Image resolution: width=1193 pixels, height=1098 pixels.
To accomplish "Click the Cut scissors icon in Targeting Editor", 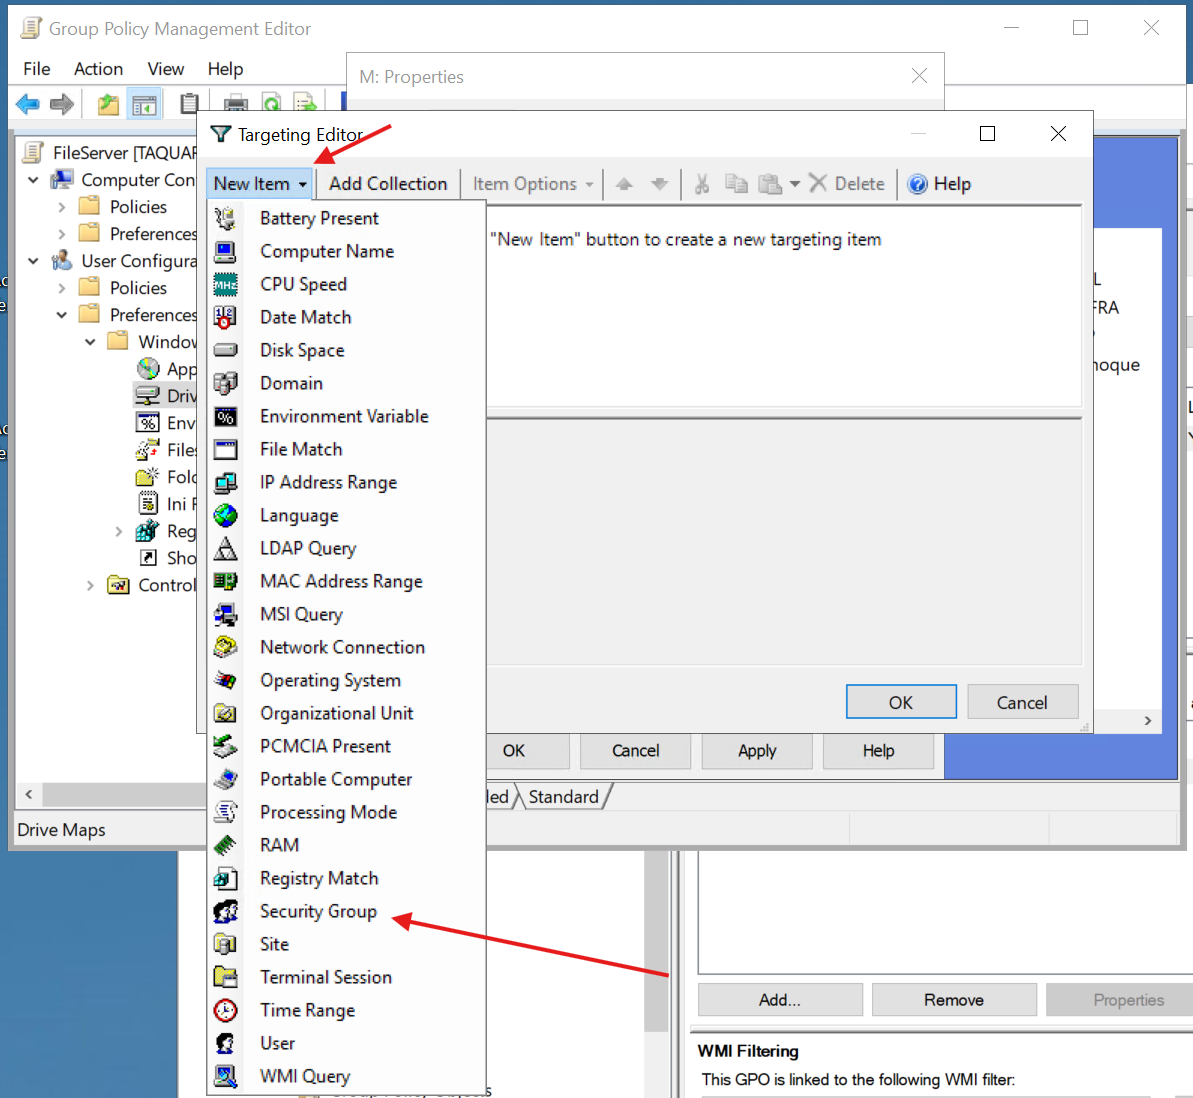I will click(702, 183).
